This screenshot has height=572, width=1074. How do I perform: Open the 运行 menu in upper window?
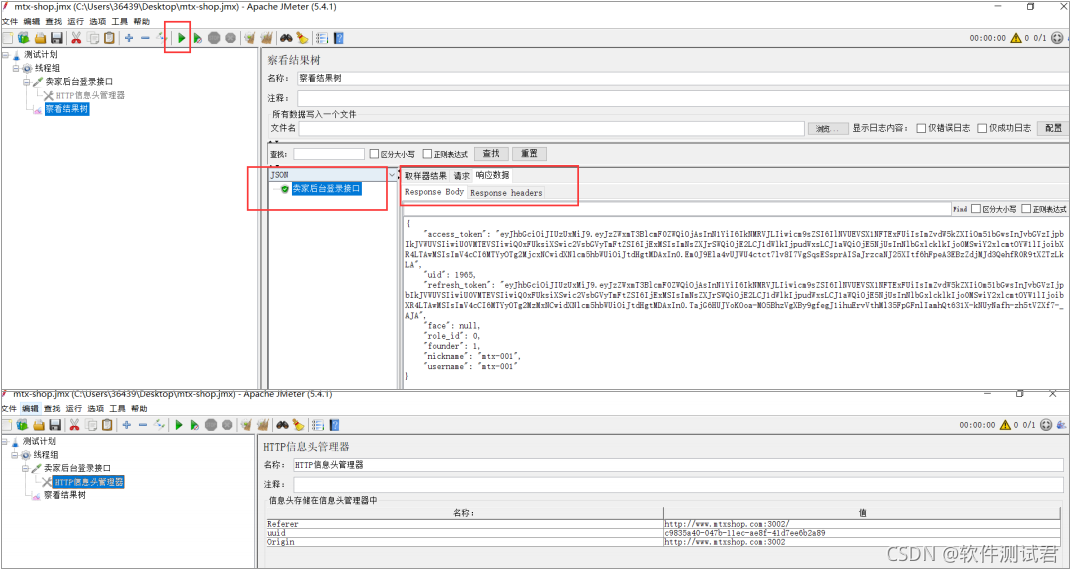tap(75, 22)
